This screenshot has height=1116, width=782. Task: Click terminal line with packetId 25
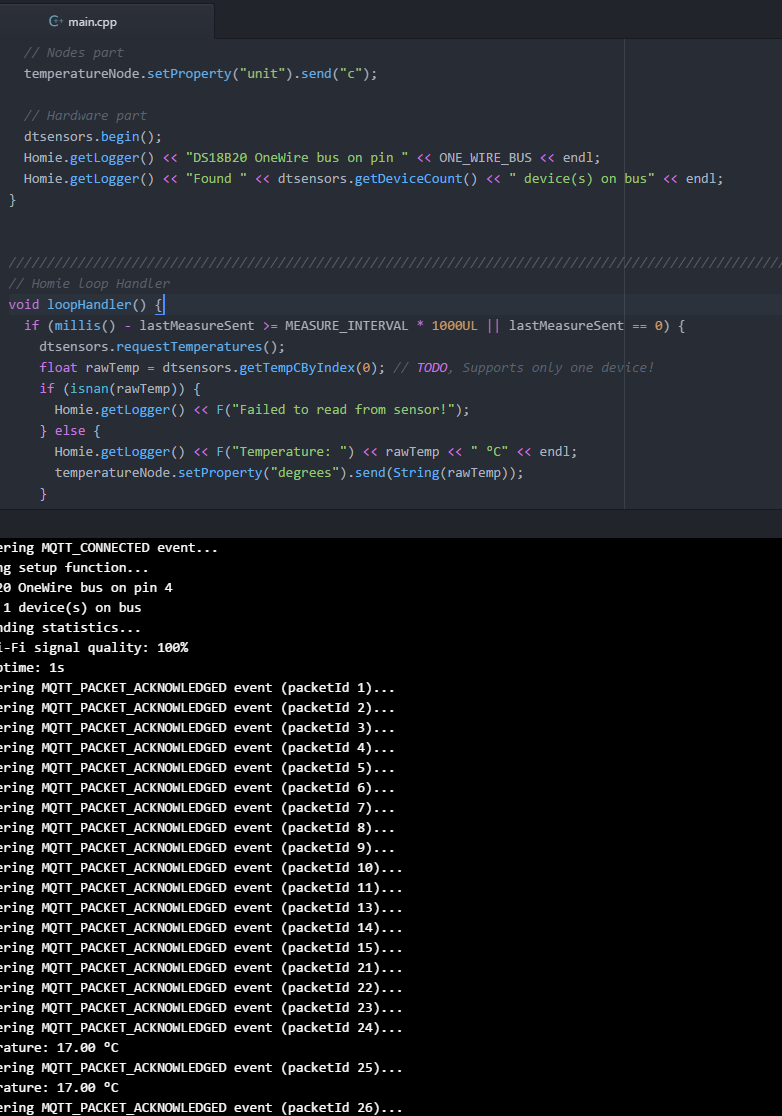[201, 1068]
